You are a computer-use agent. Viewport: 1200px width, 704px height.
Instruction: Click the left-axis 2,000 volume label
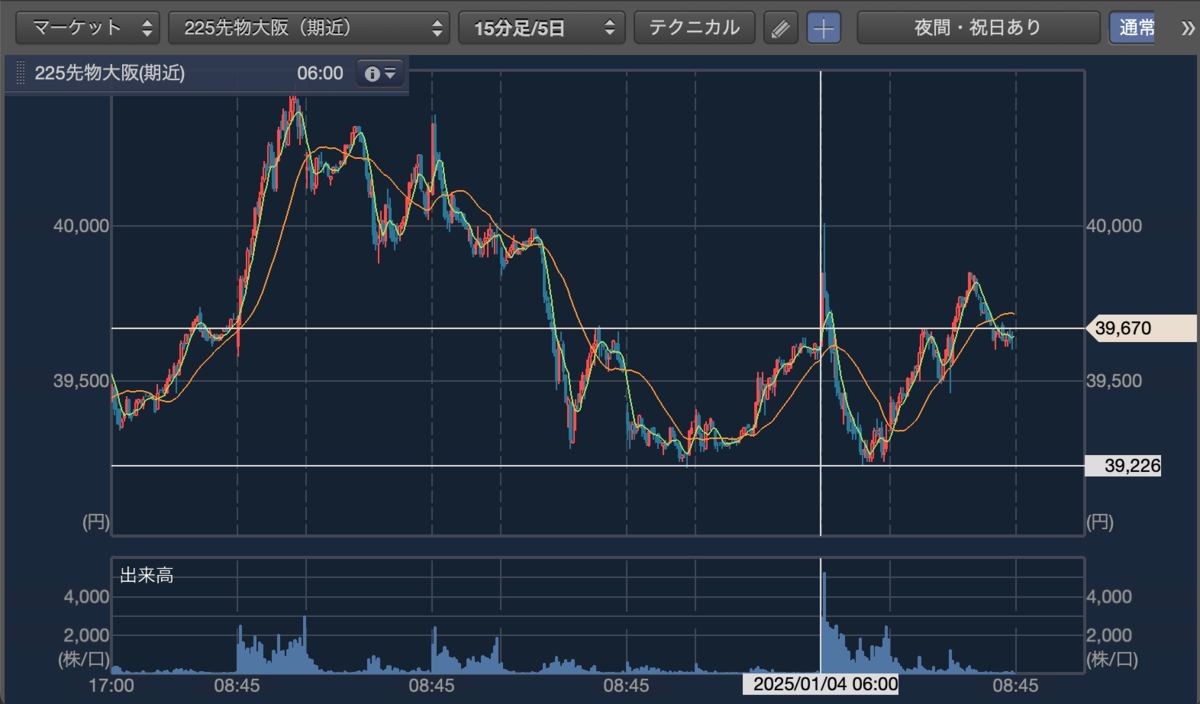click(x=84, y=635)
